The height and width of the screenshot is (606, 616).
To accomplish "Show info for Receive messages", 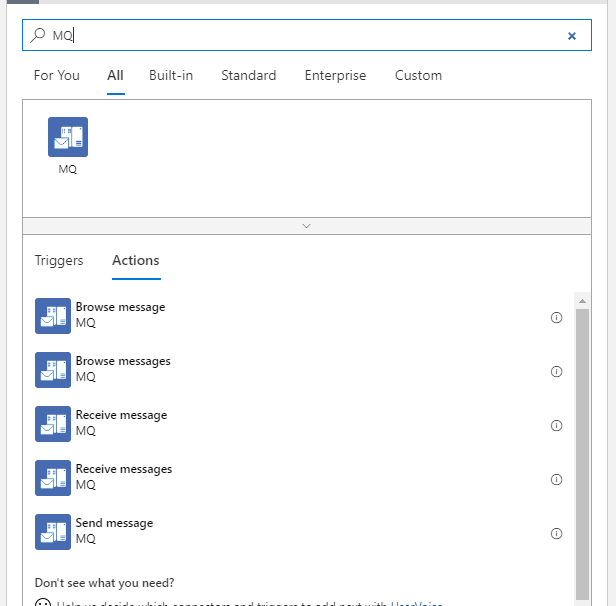I will pyautogui.click(x=556, y=480).
